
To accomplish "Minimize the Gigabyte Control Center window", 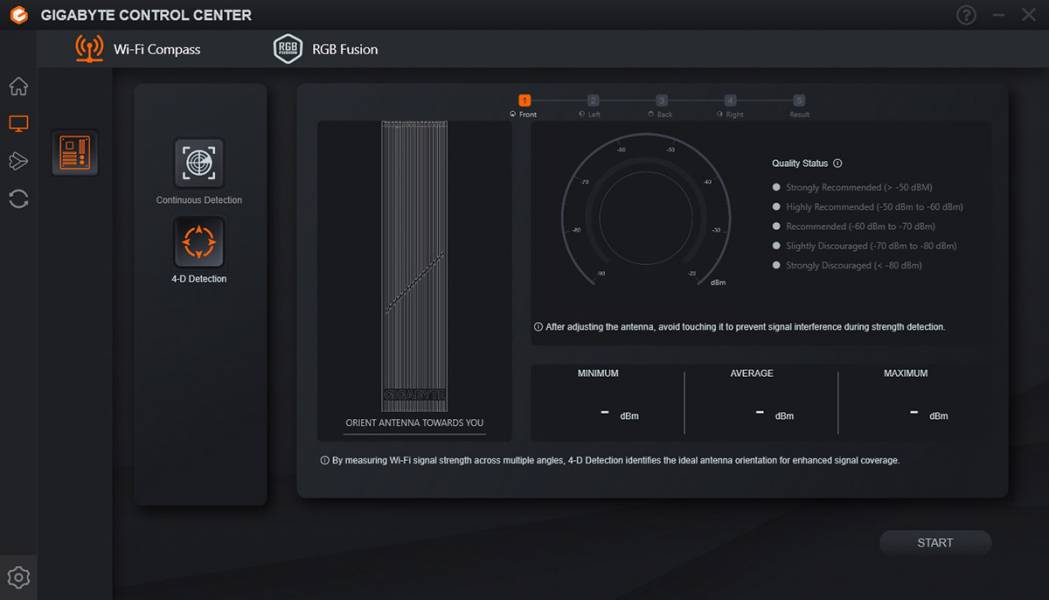I will [998, 15].
